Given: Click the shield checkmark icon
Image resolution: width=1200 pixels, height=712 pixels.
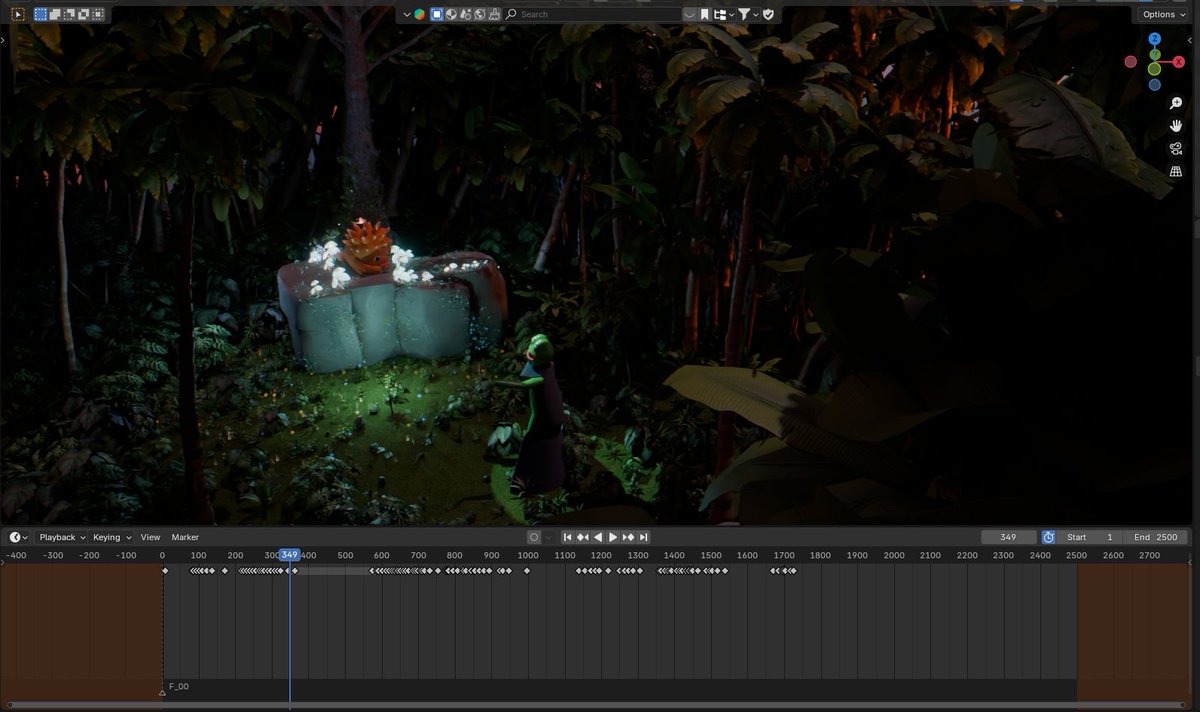Looking at the screenshot, I should [x=768, y=14].
